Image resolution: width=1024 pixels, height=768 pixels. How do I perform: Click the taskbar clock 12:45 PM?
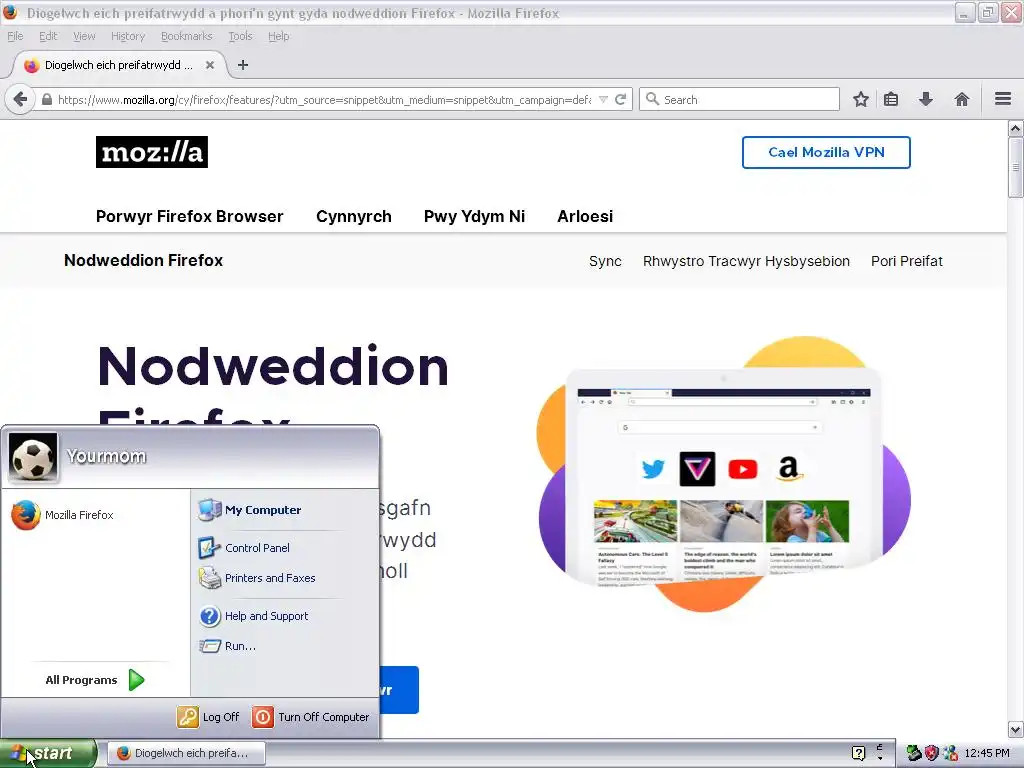pyautogui.click(x=987, y=753)
